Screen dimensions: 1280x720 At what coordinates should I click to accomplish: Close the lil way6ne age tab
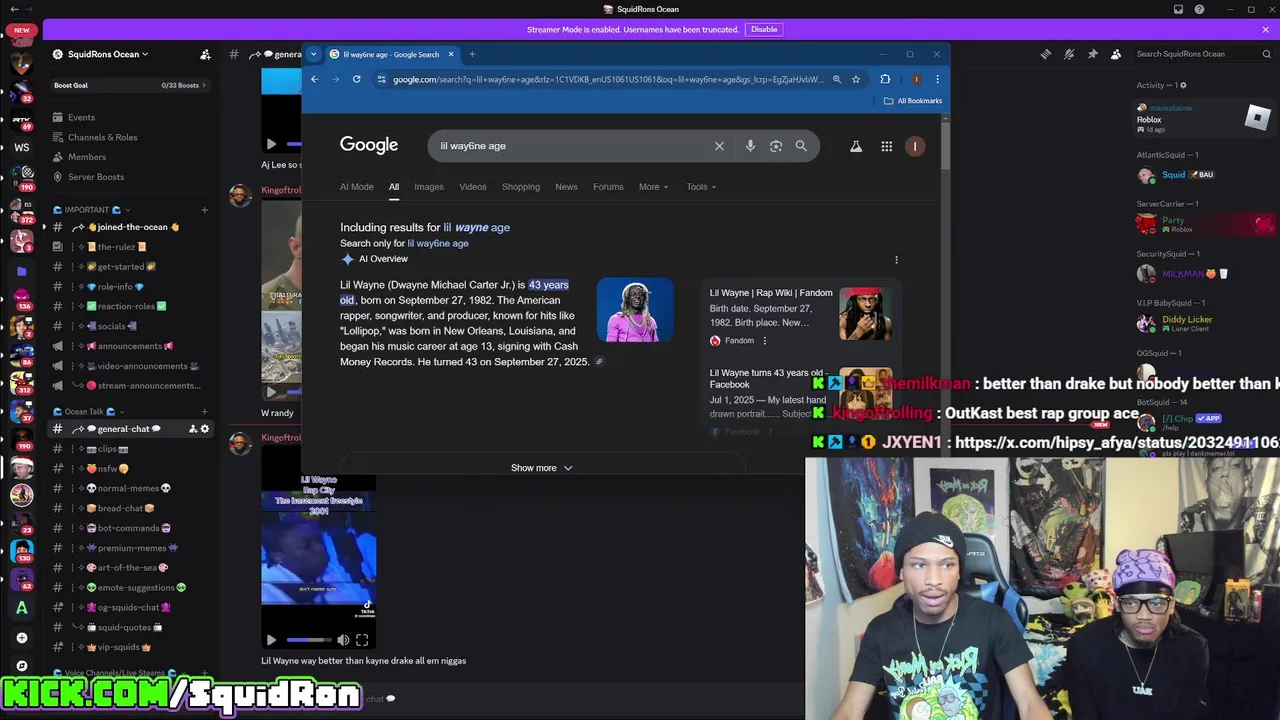pyautogui.click(x=451, y=54)
